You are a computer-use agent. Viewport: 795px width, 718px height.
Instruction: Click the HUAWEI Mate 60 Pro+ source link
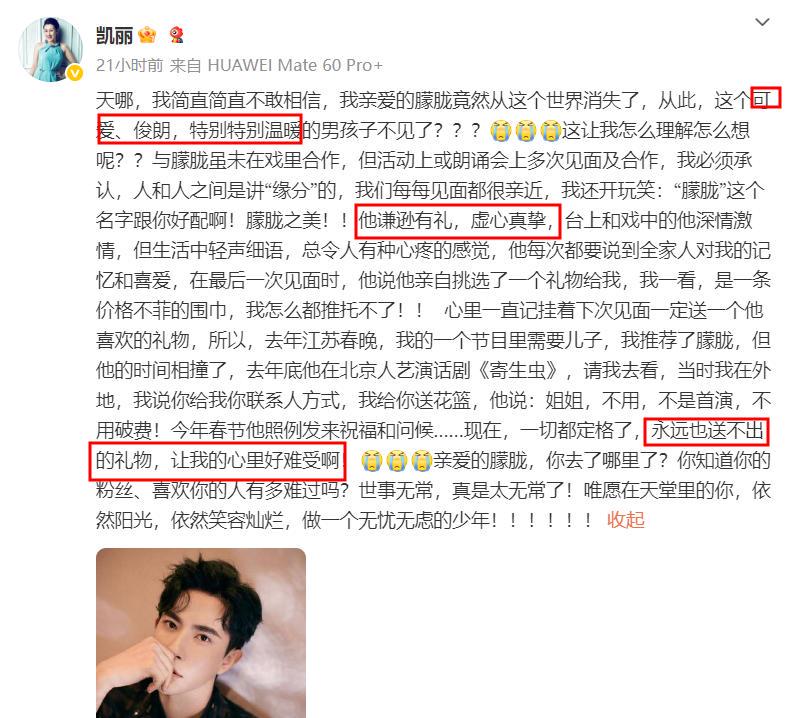tap(295, 65)
